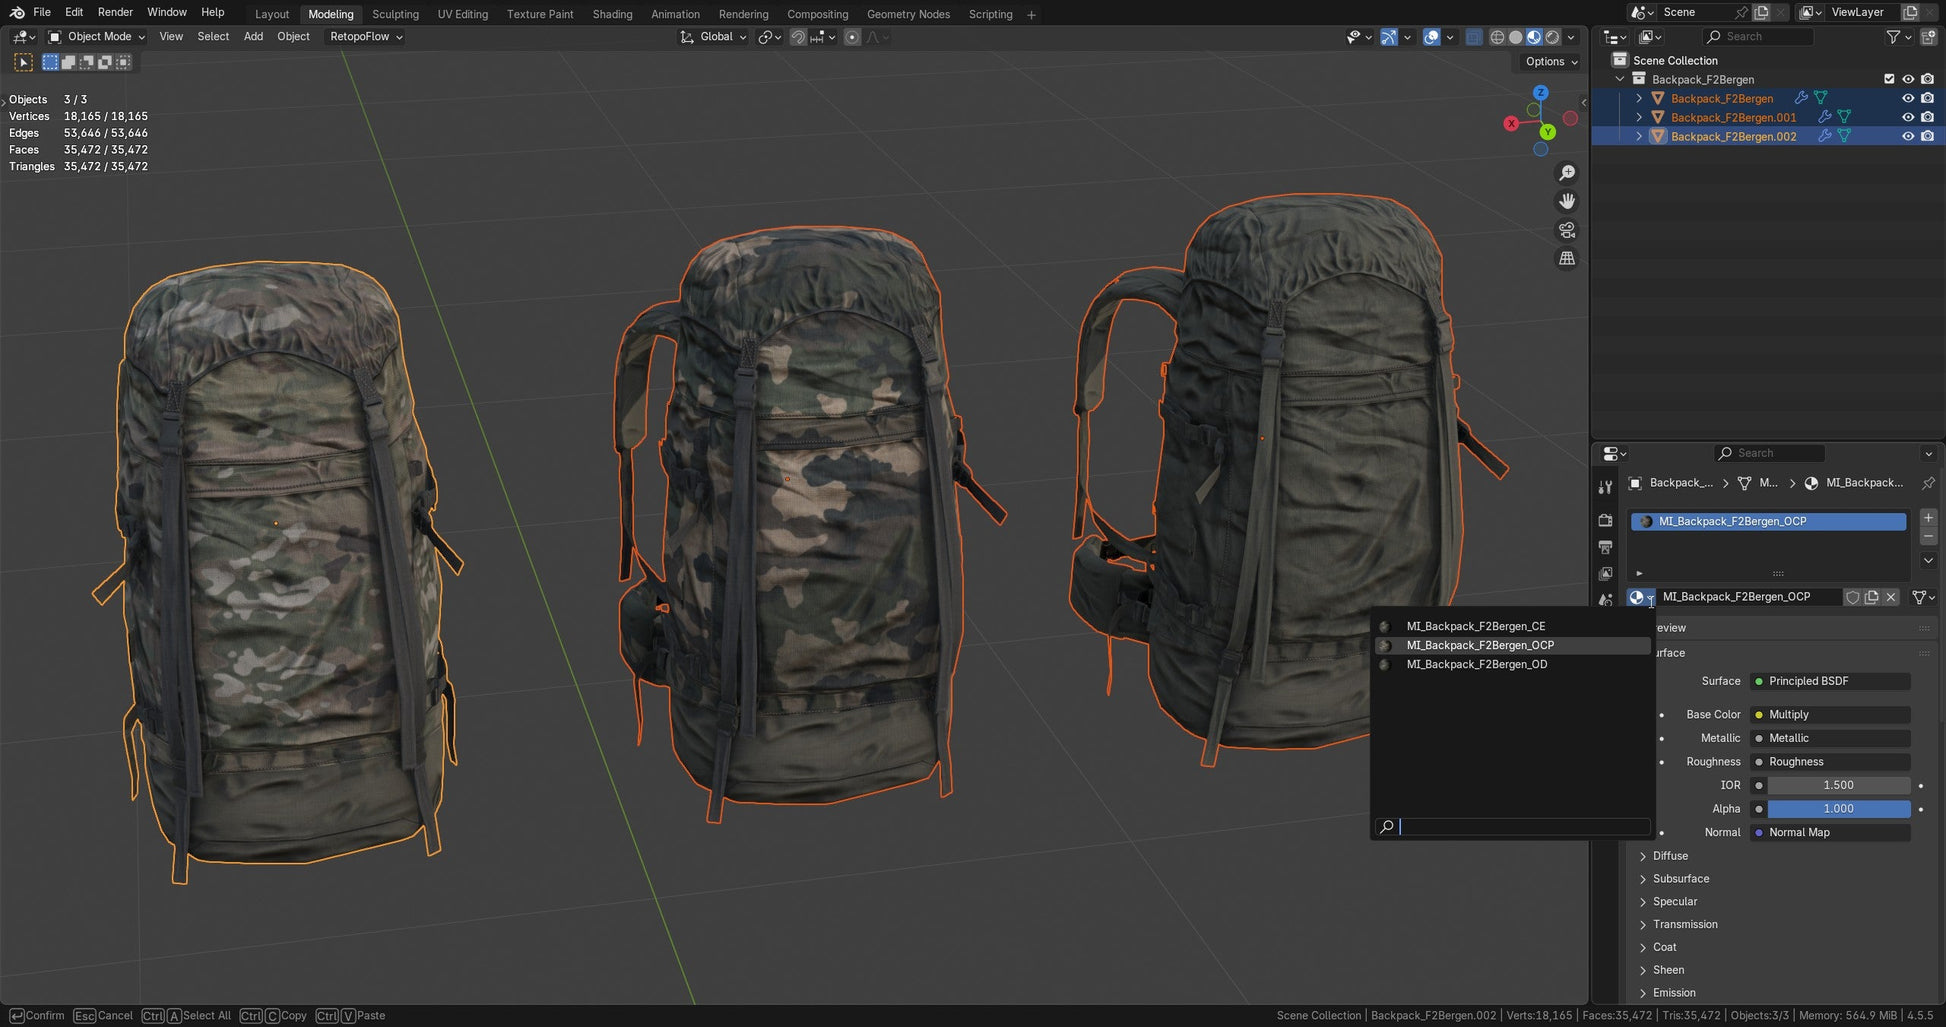This screenshot has width=1946, height=1027.
Task: Open the Render Properties tab
Action: 1605,519
